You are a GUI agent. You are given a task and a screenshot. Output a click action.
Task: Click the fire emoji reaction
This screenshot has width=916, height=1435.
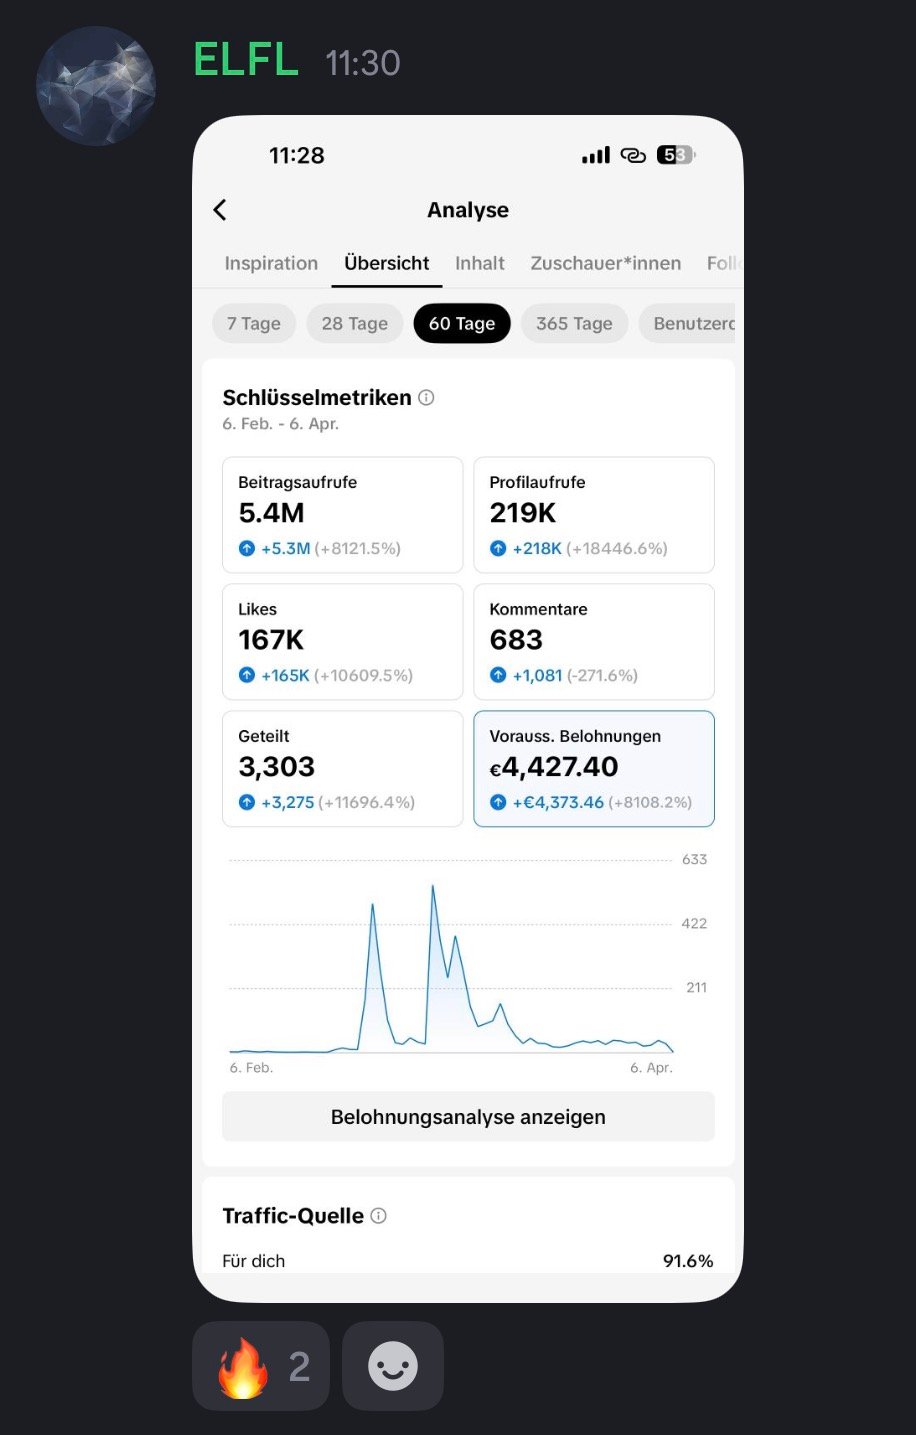(260, 1366)
